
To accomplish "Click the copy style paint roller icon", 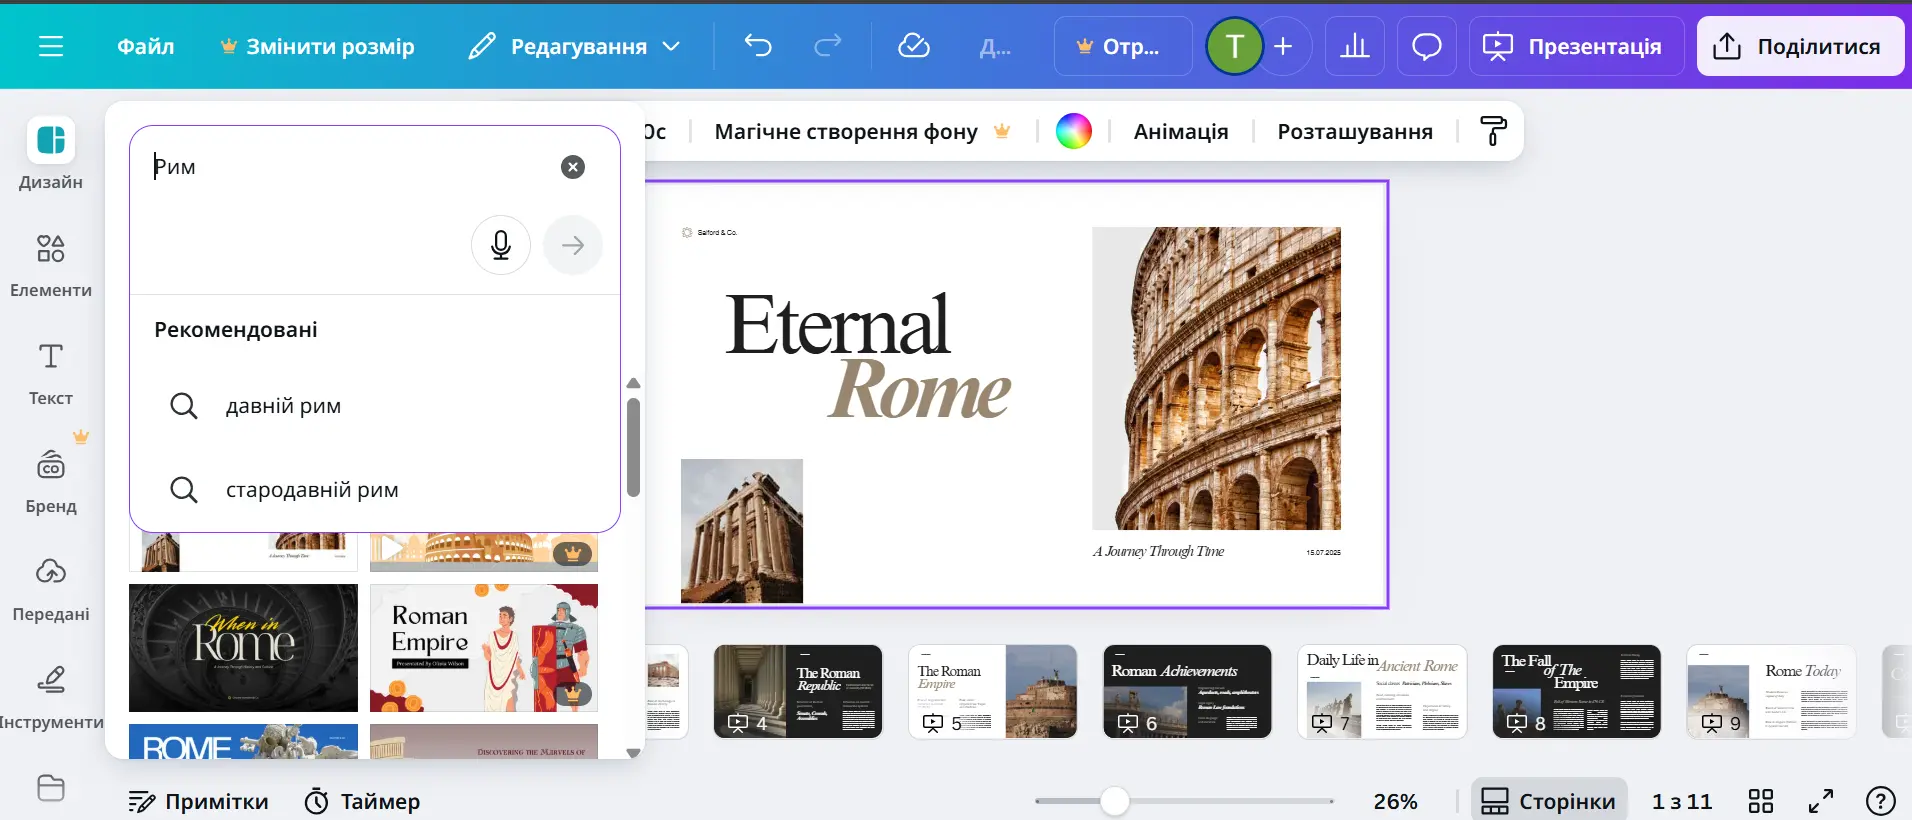I will 1493,131.
